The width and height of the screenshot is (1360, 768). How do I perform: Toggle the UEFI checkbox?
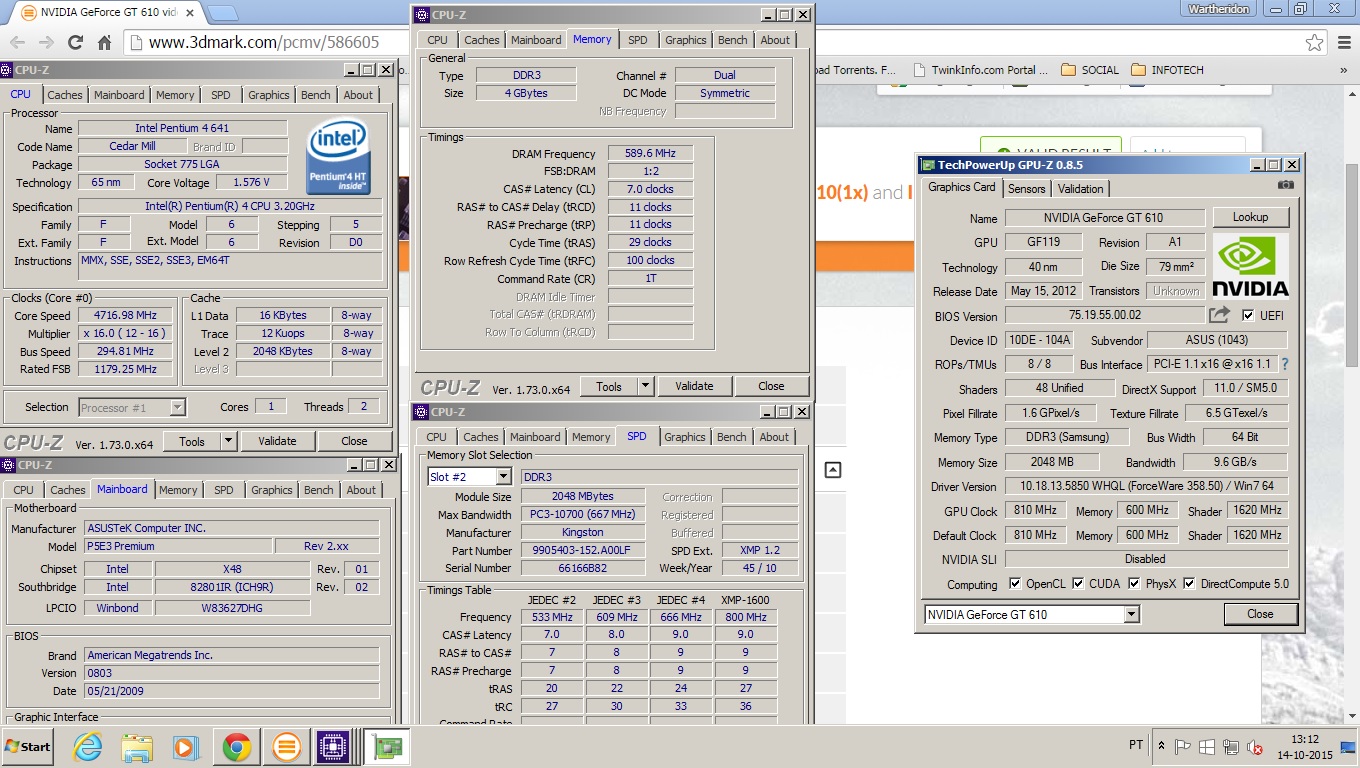tap(1248, 315)
